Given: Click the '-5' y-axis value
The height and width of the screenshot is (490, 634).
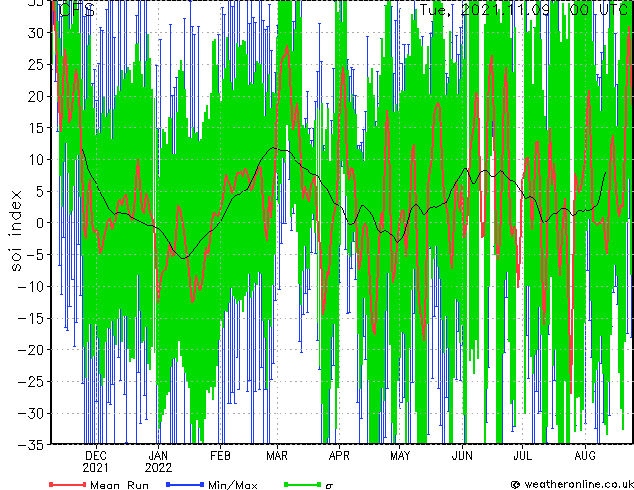Looking at the screenshot, I should pyautogui.click(x=36, y=255).
